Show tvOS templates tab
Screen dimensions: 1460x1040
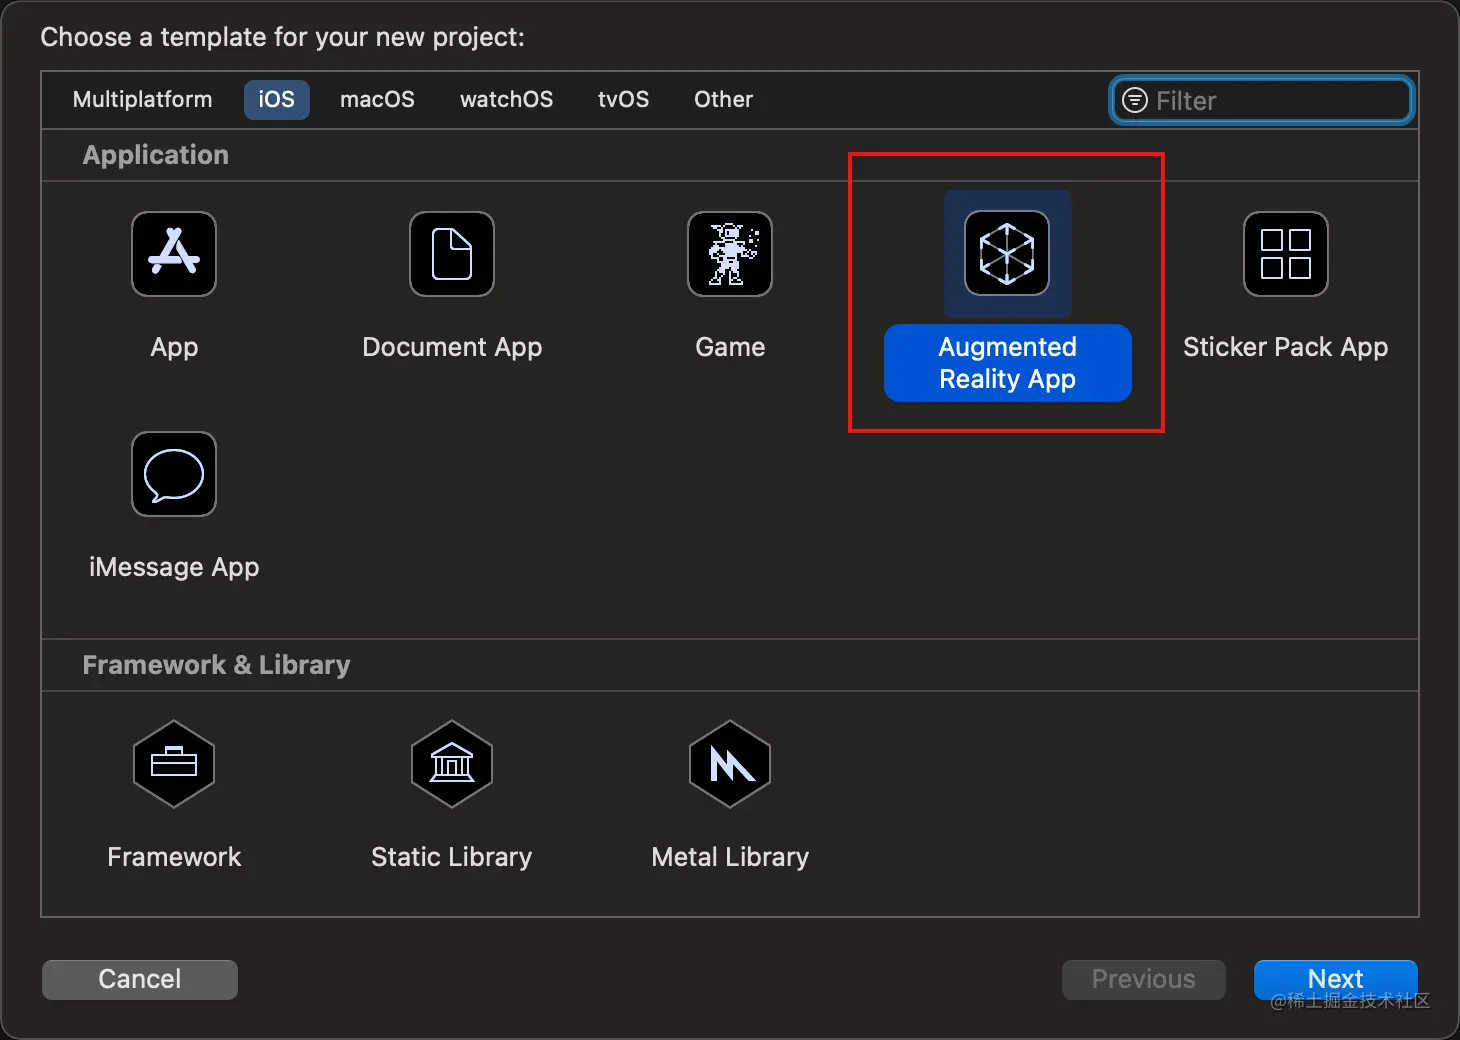point(623,100)
